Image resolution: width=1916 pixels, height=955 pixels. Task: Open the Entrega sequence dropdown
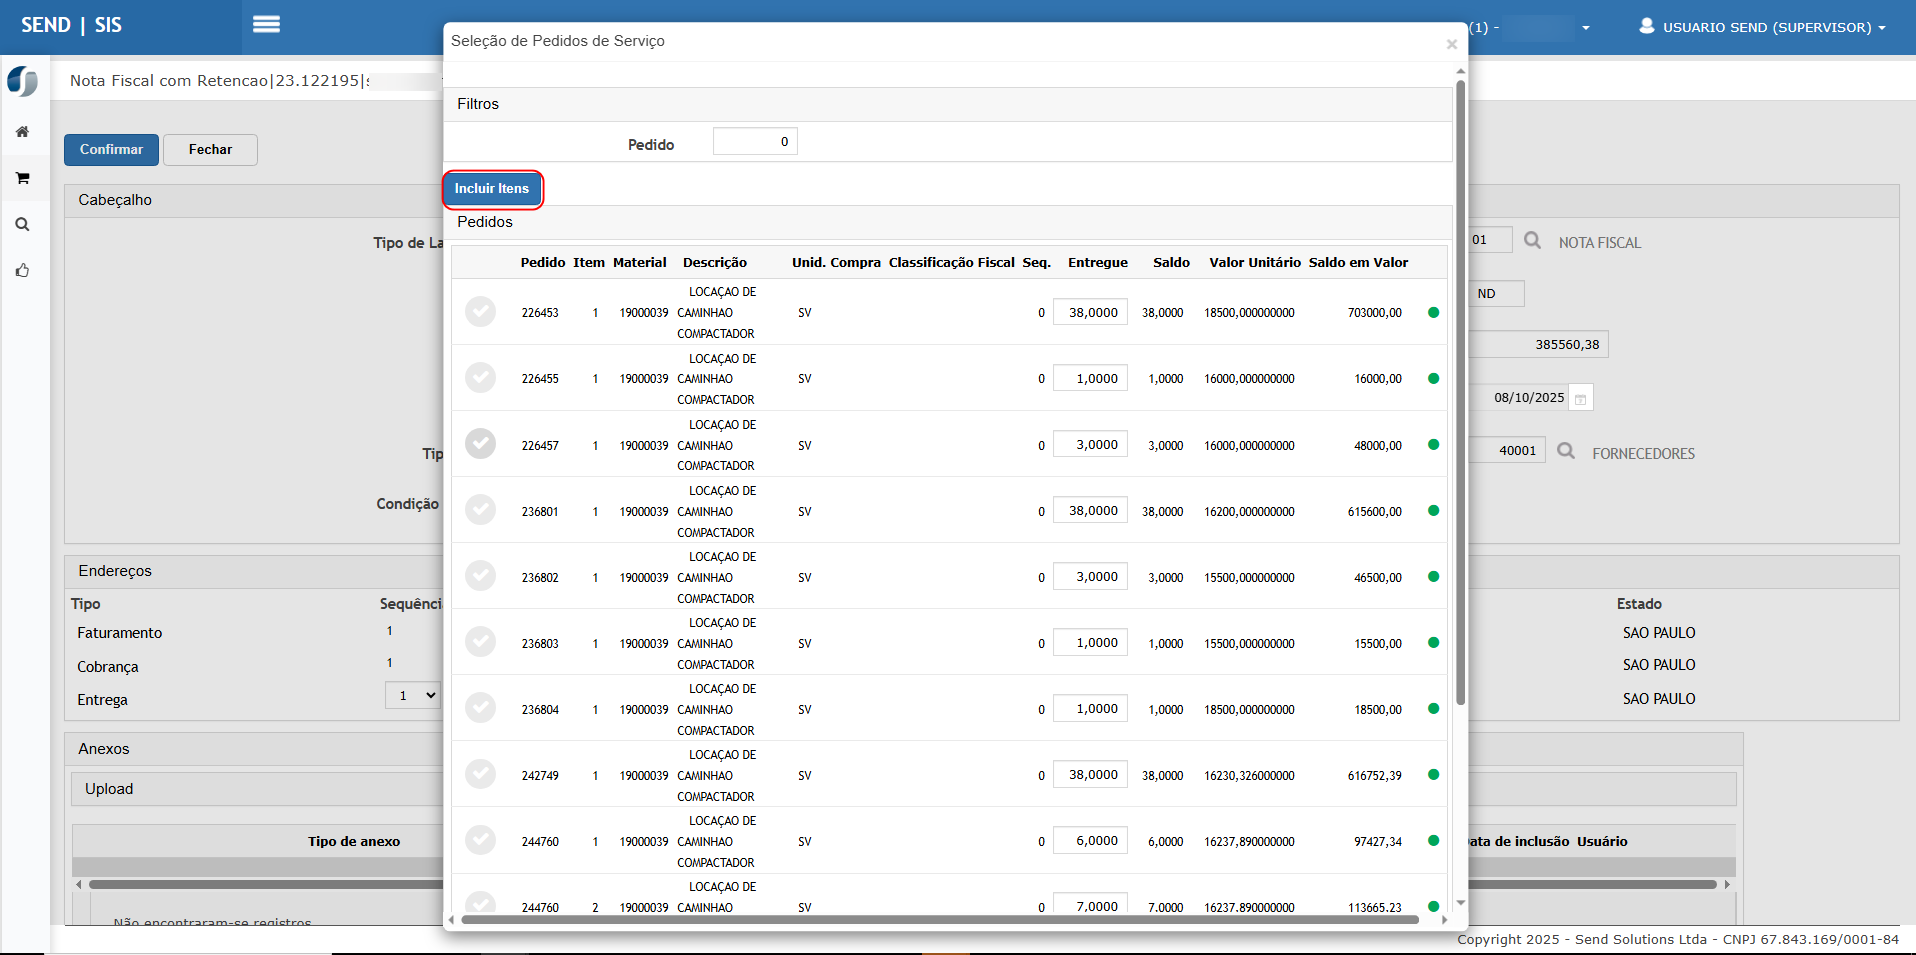point(413,696)
